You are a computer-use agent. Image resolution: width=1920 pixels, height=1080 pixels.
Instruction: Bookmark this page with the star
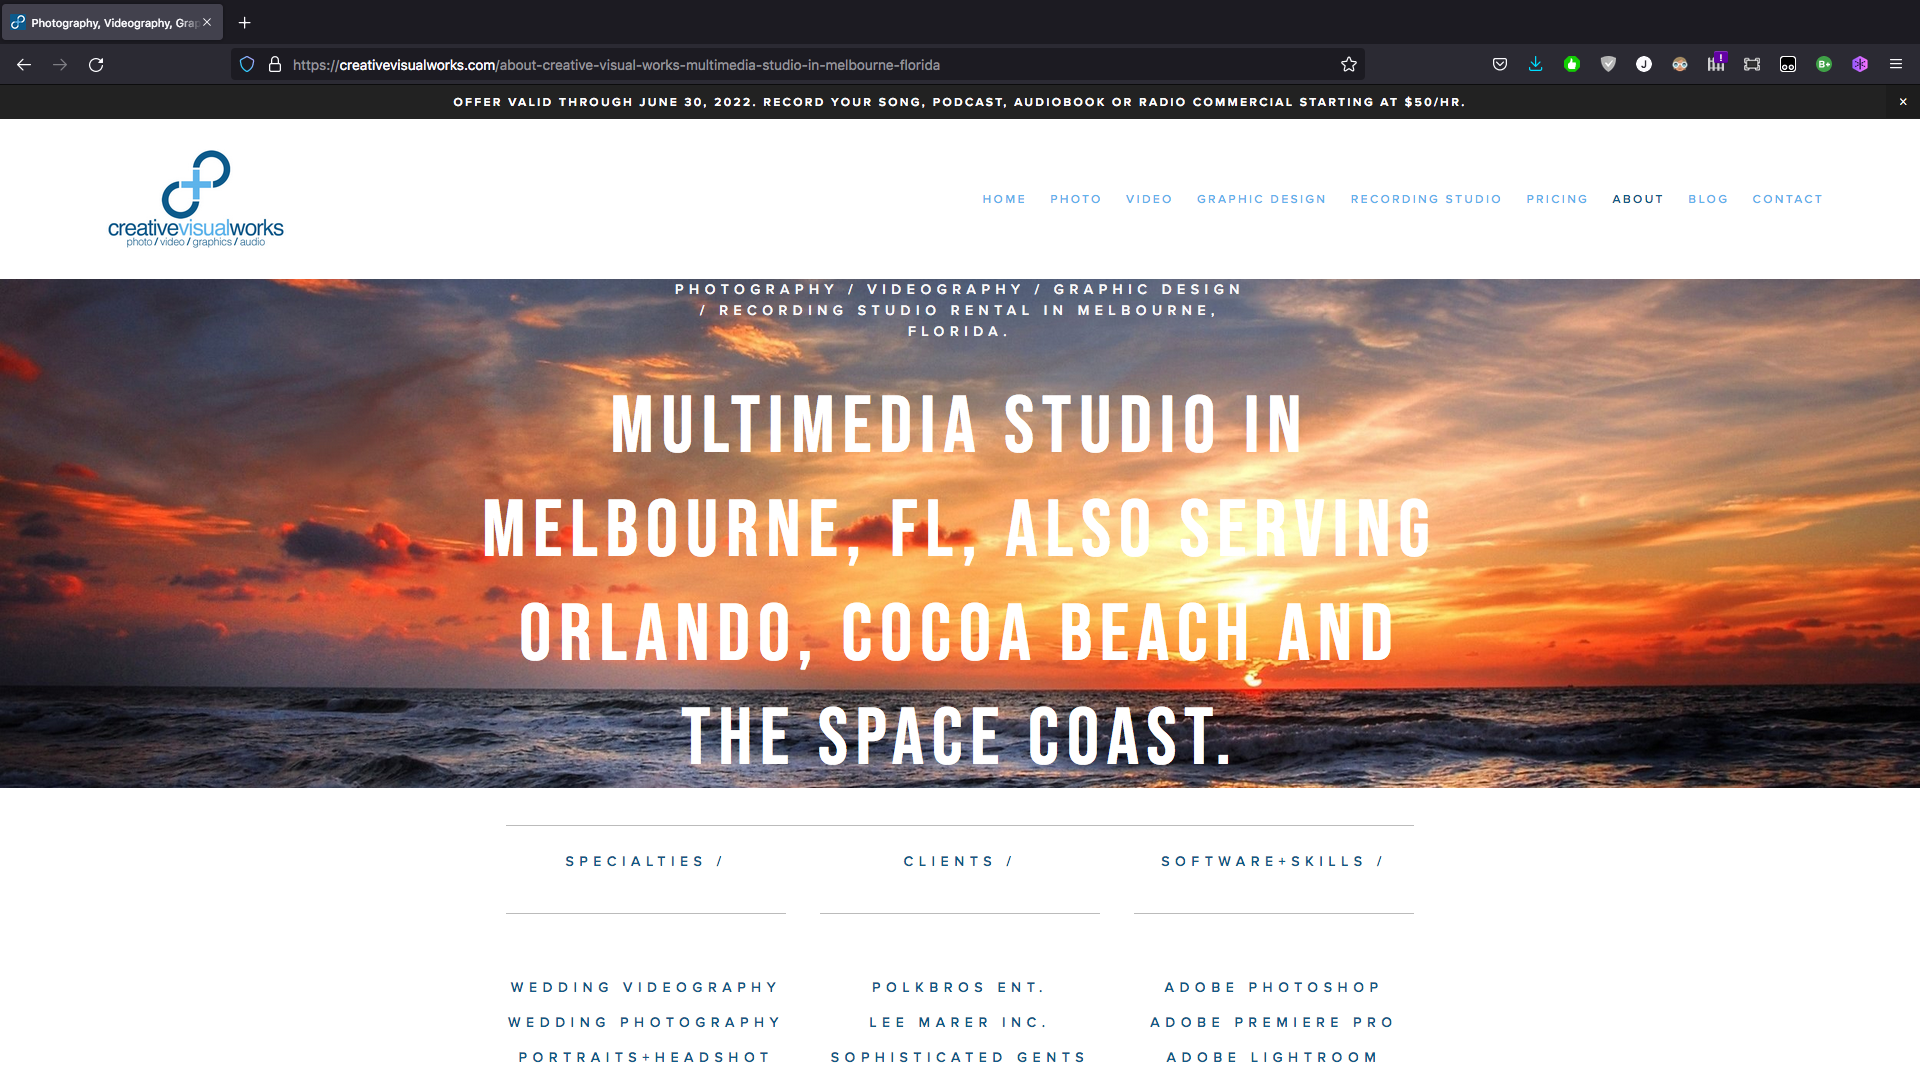[1349, 65]
